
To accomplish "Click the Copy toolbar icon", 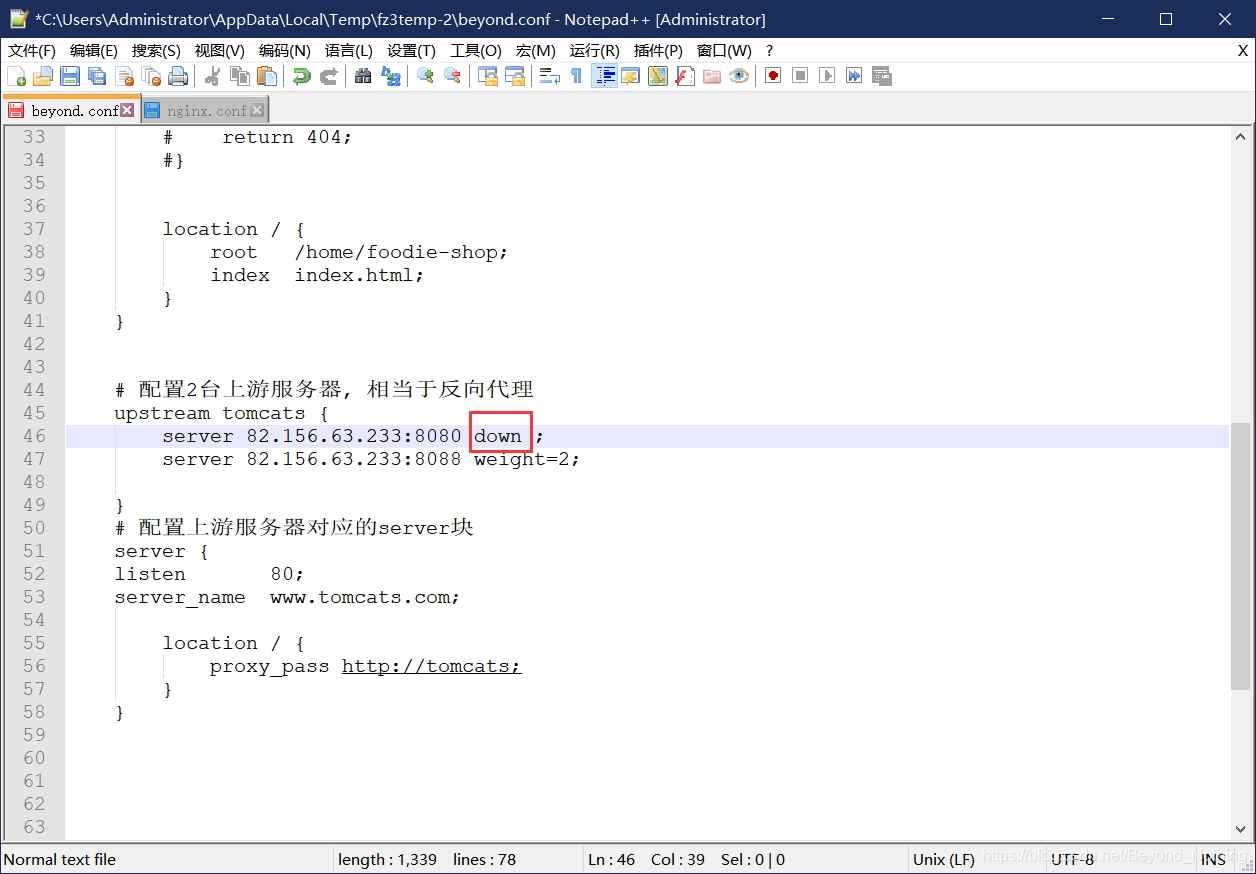I will pos(240,76).
